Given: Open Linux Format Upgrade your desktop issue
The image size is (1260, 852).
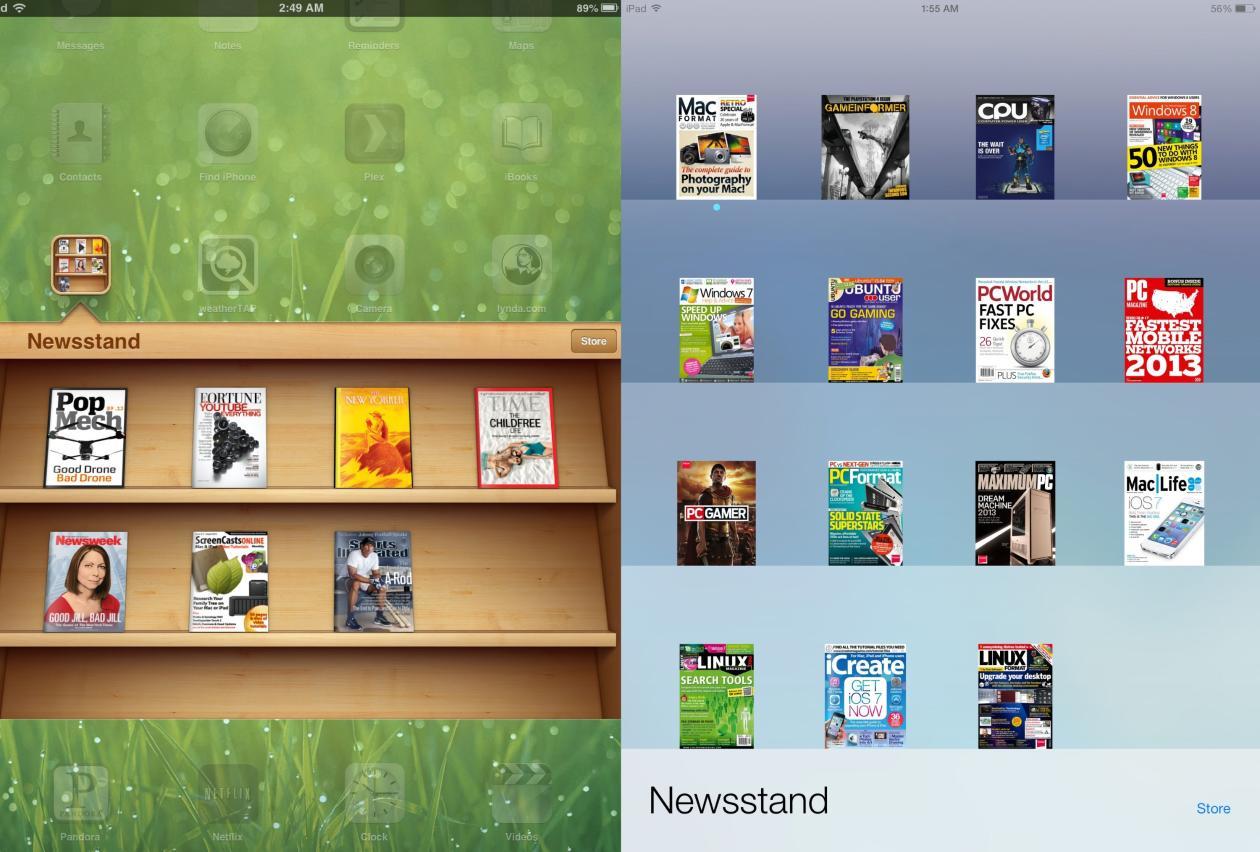Looking at the screenshot, I should 1015,696.
